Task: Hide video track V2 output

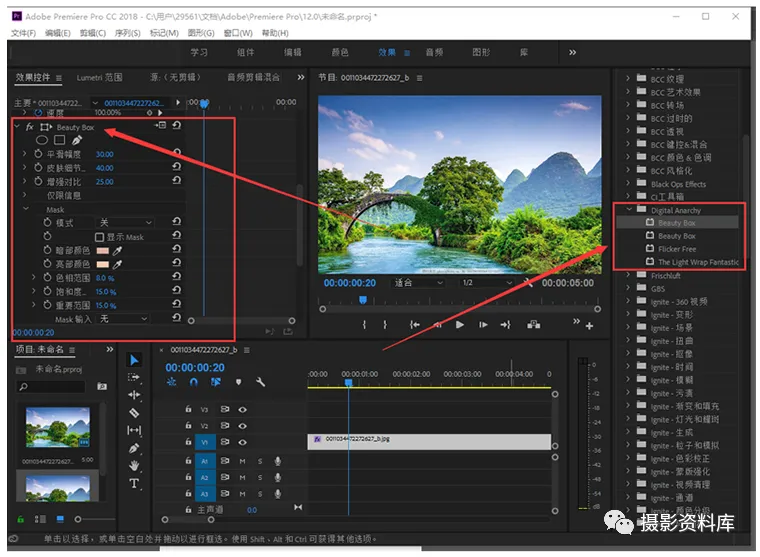Action: (242, 426)
